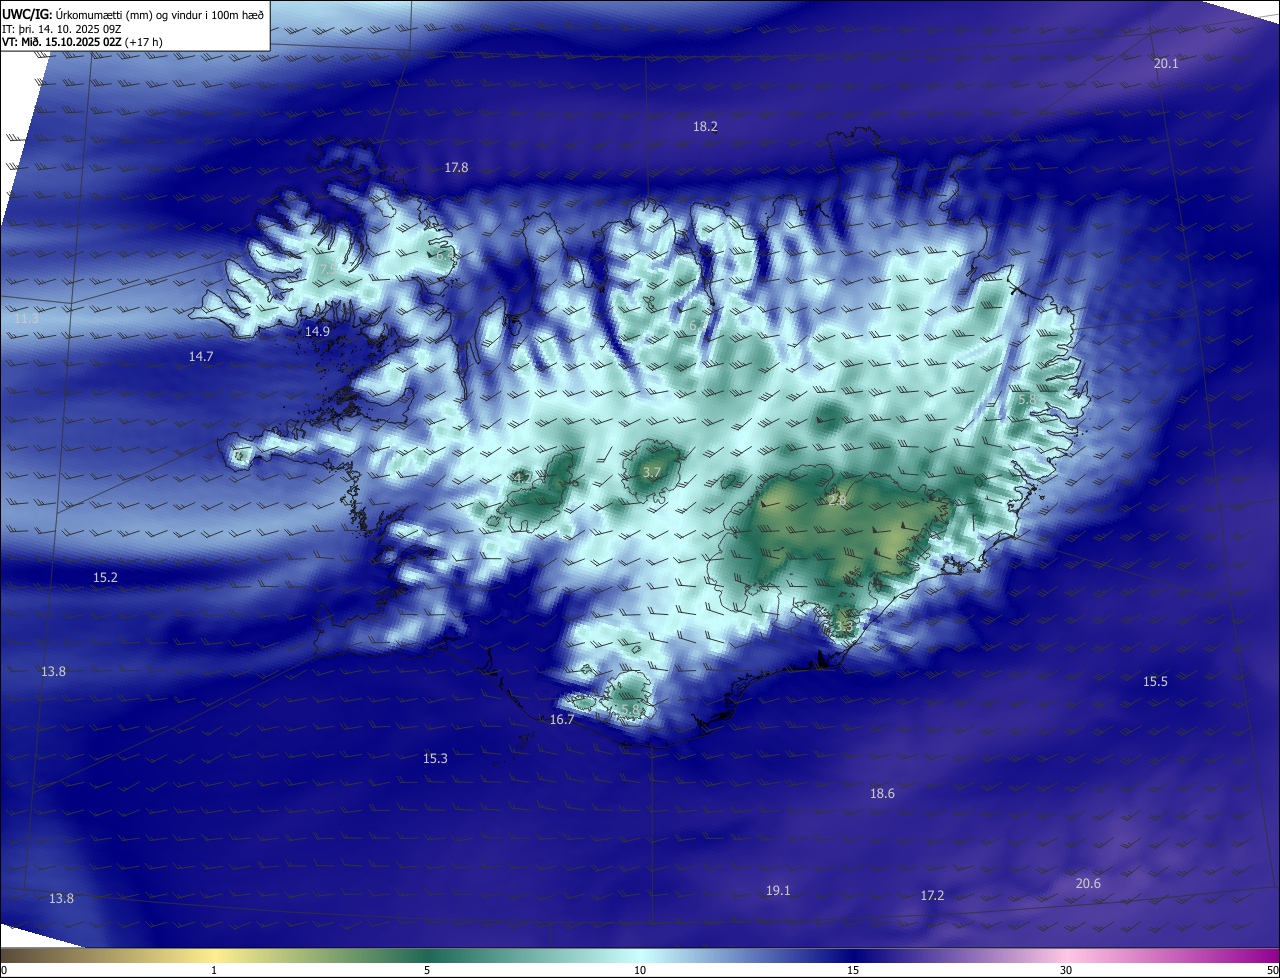Click the value label 14.7 on the map
1280x978 pixels.
coord(201,356)
